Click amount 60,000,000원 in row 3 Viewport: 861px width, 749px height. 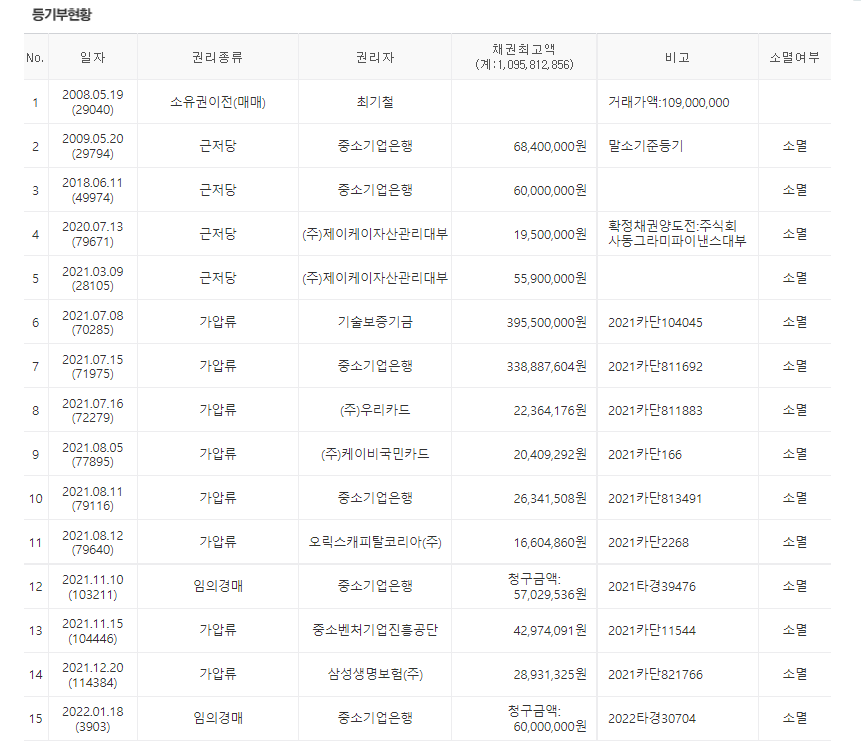550,191
